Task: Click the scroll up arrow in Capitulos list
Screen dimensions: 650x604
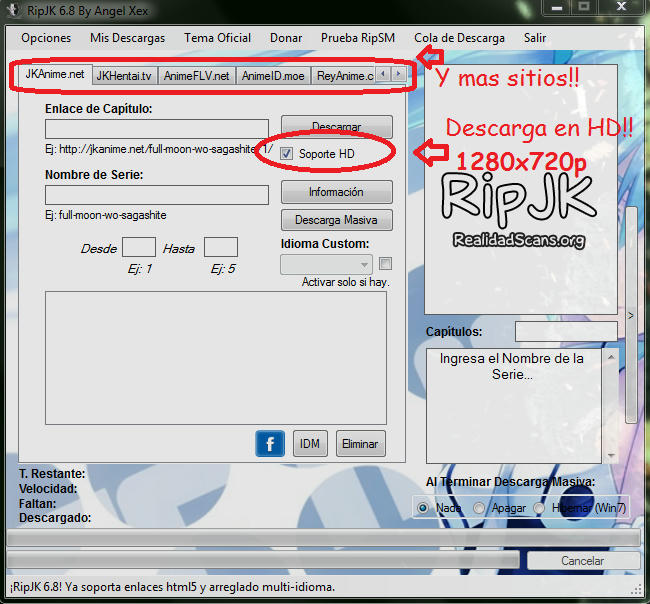Action: coord(611,357)
